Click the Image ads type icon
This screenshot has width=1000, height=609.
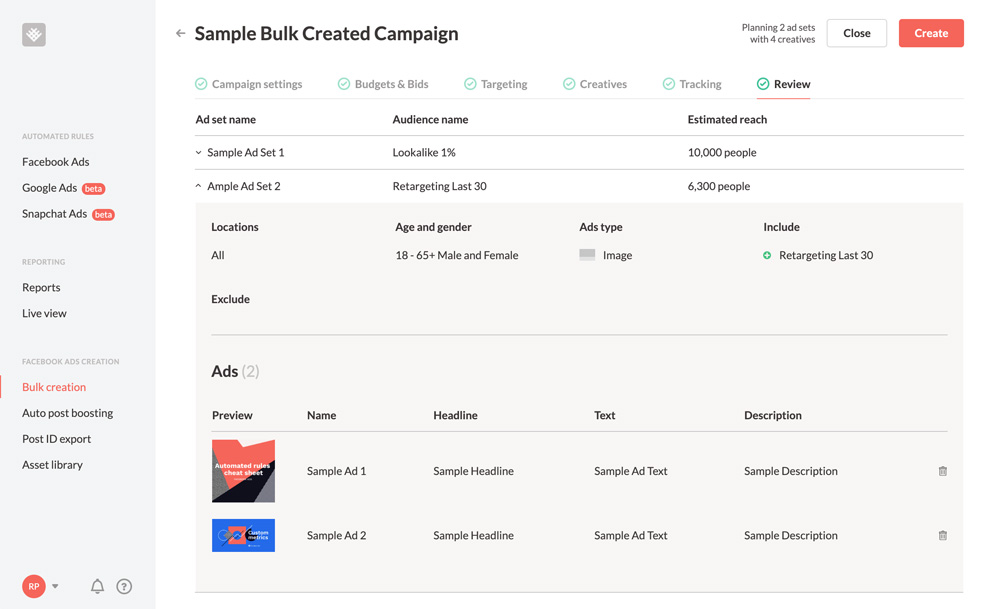click(x=587, y=255)
